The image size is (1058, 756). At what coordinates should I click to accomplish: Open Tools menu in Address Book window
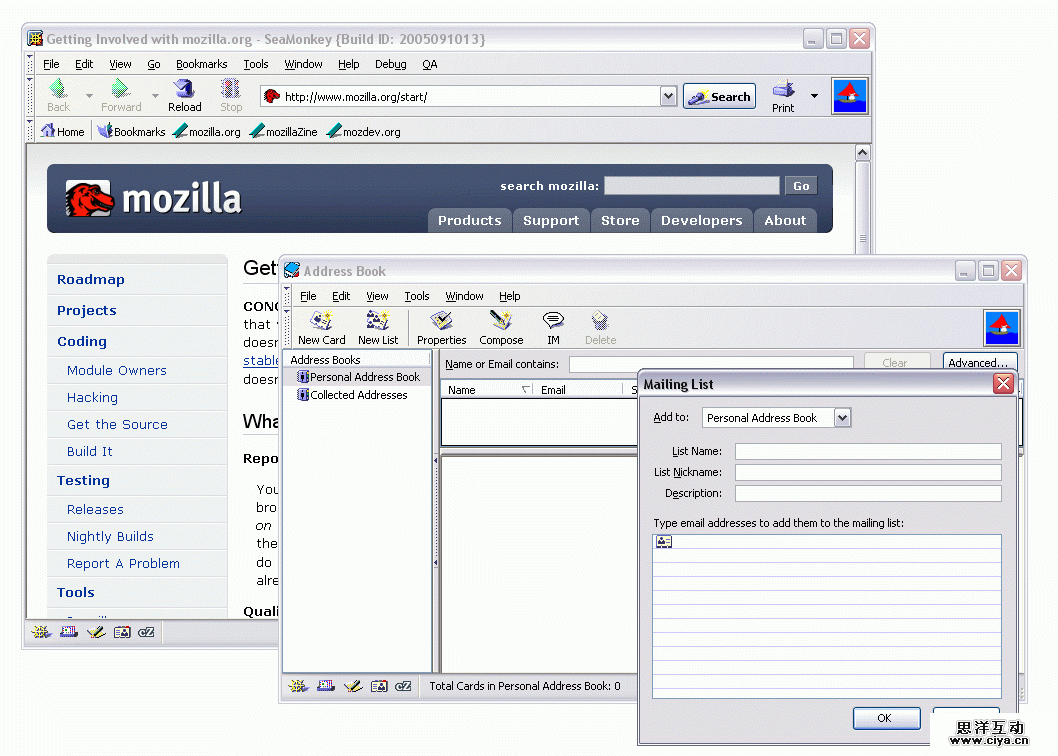coord(417,296)
